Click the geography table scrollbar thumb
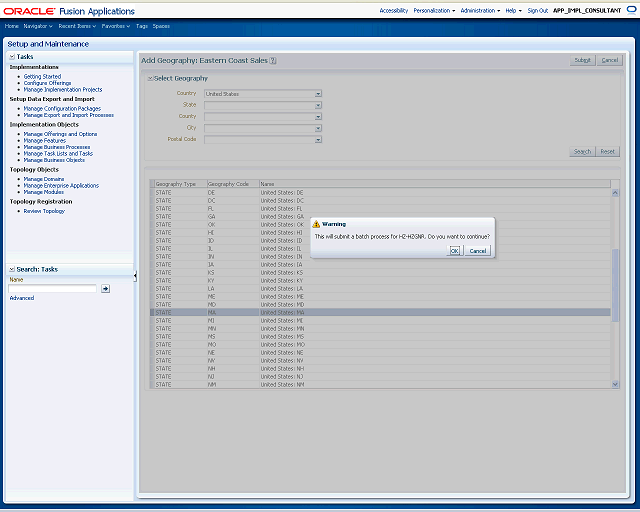640x512 pixels. [x=615, y=285]
